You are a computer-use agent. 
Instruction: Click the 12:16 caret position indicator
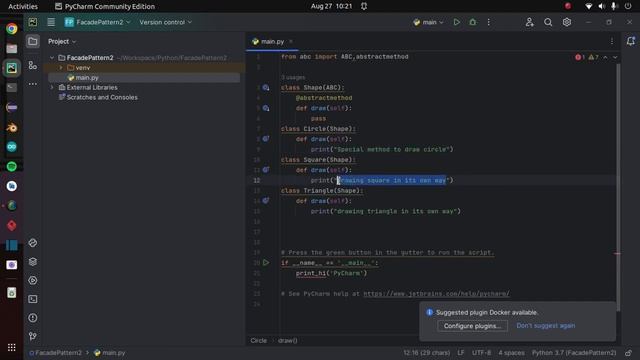coord(426,353)
